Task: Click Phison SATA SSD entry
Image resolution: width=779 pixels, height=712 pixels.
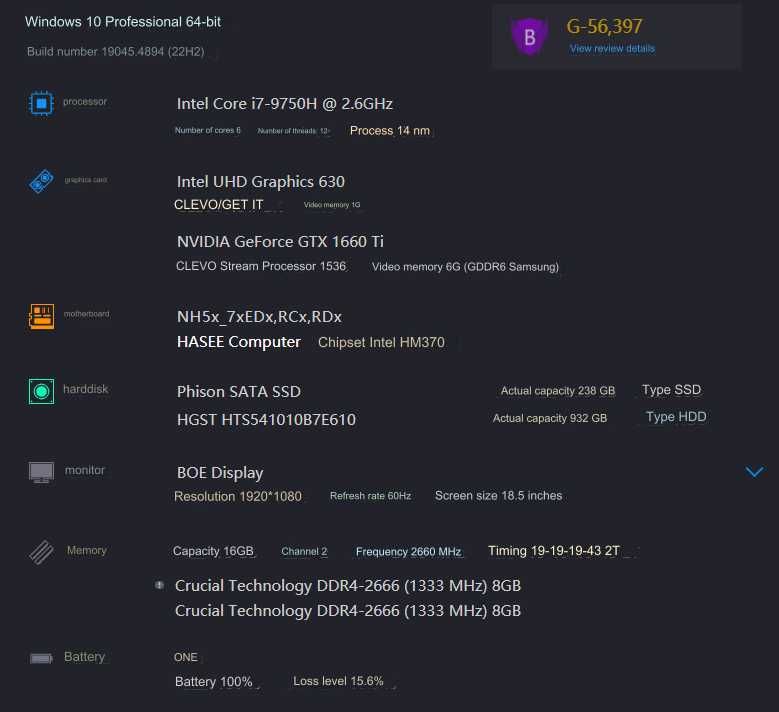Action: [x=239, y=392]
